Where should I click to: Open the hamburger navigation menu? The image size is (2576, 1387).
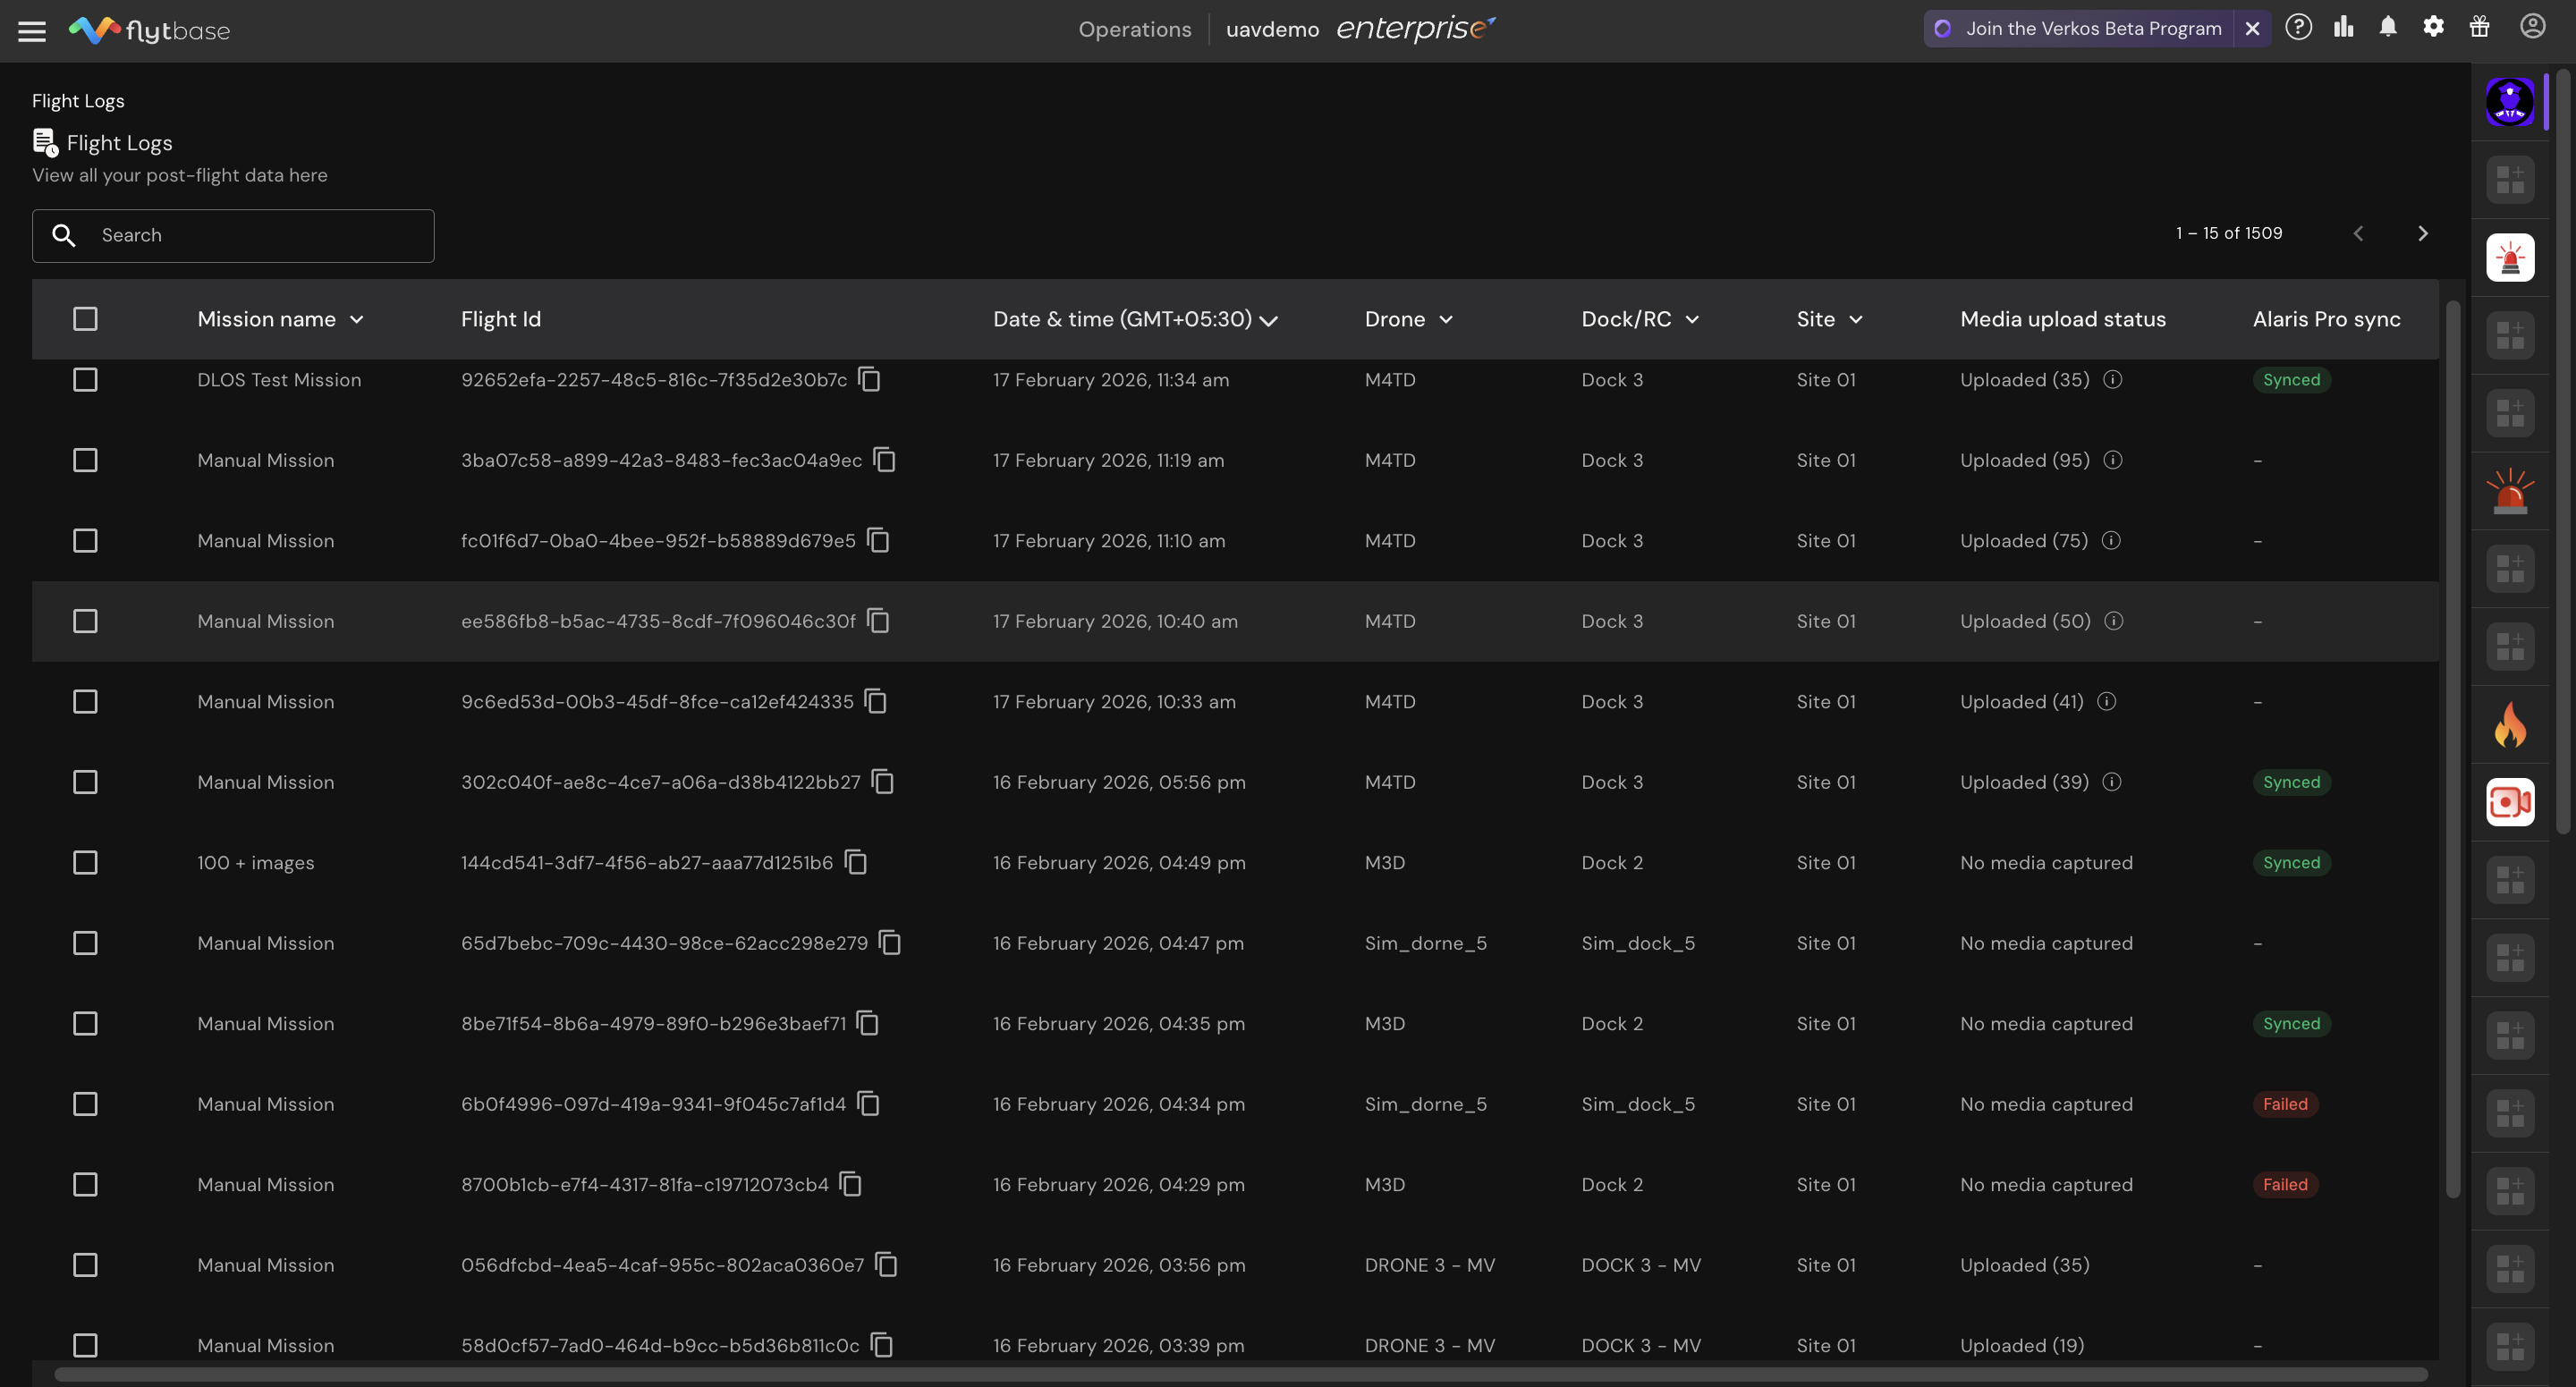pyautogui.click(x=32, y=31)
